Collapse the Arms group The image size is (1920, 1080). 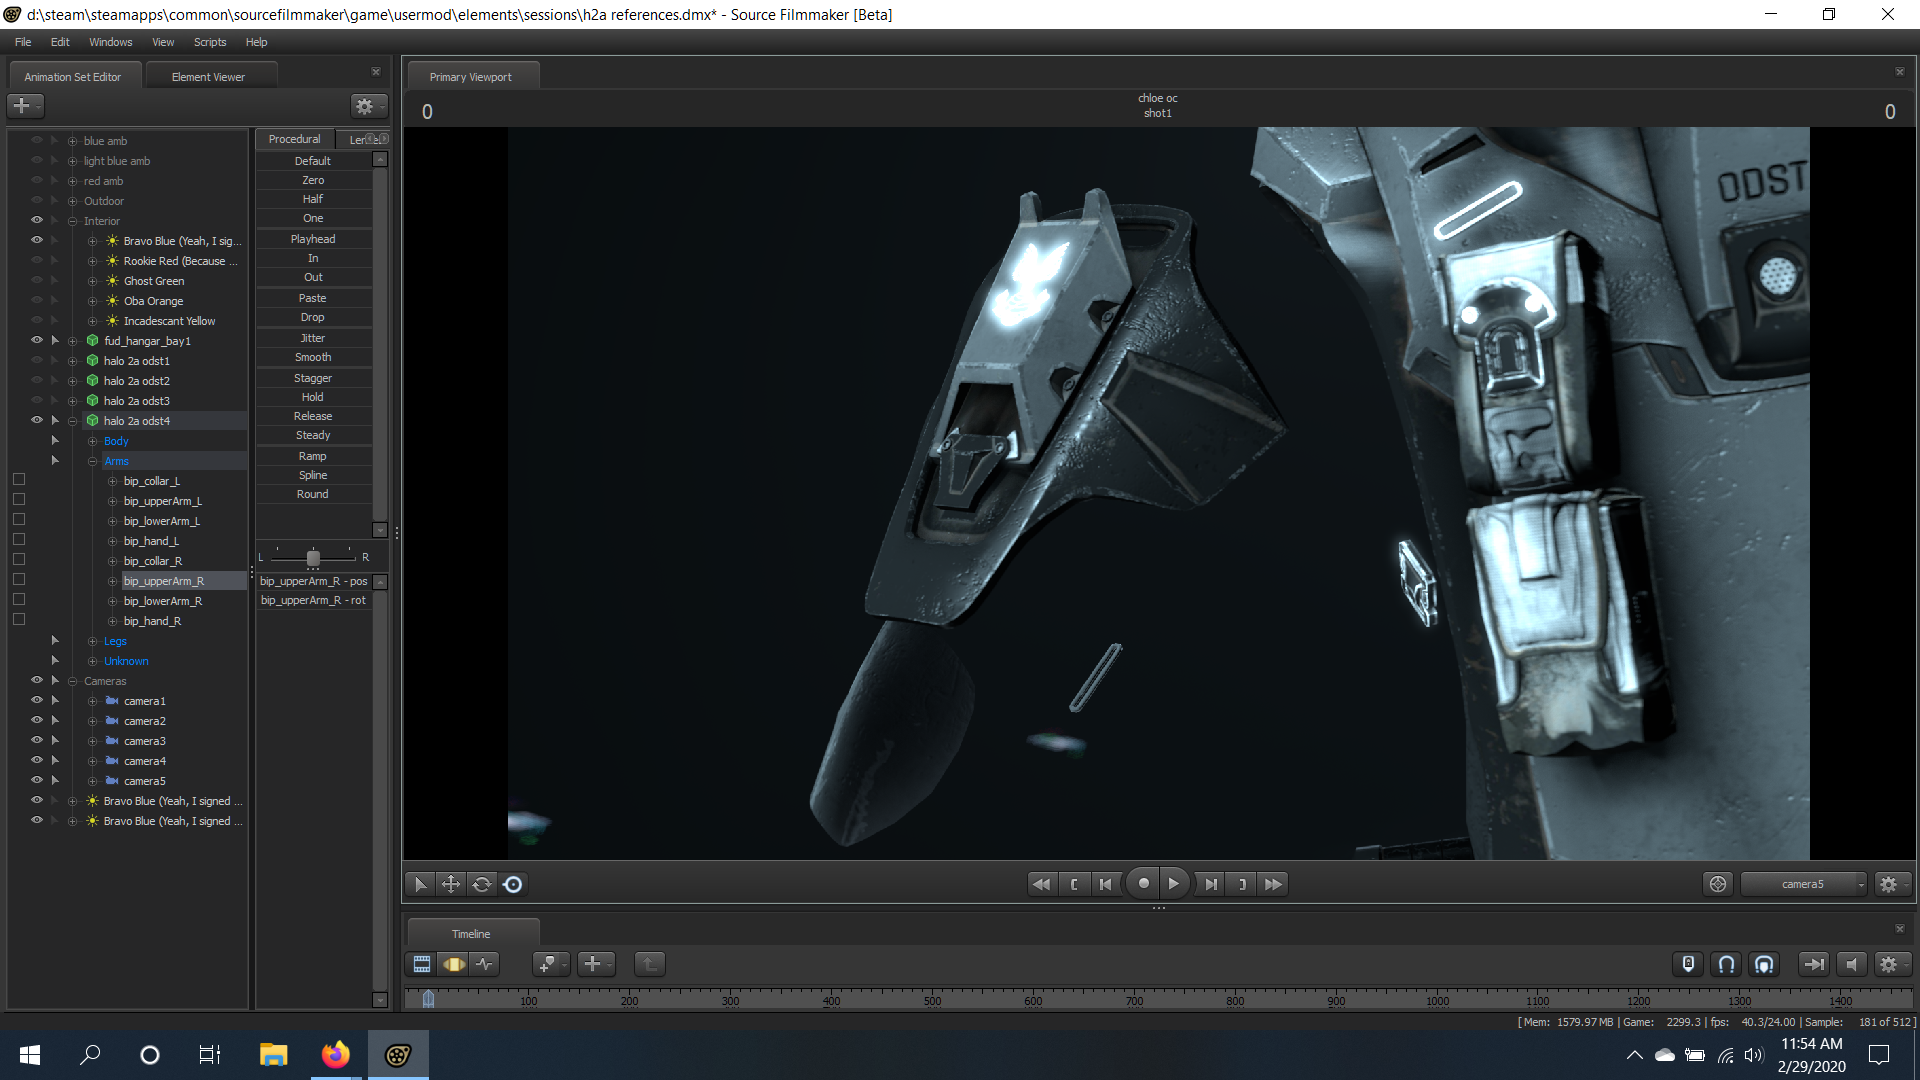click(x=92, y=461)
